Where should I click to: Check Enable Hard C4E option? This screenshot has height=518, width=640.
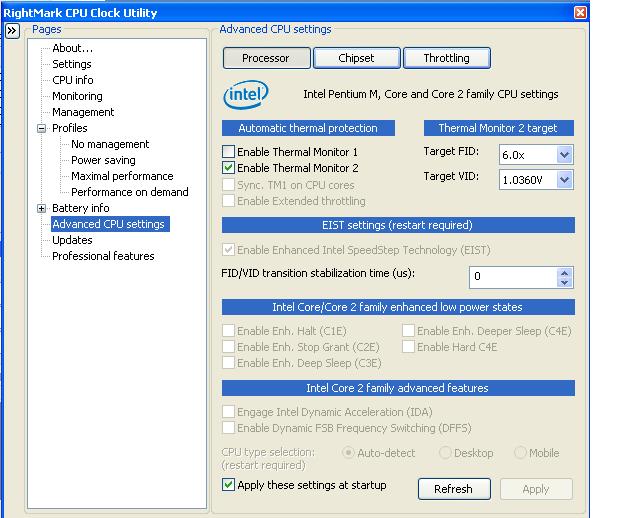pyautogui.click(x=408, y=347)
